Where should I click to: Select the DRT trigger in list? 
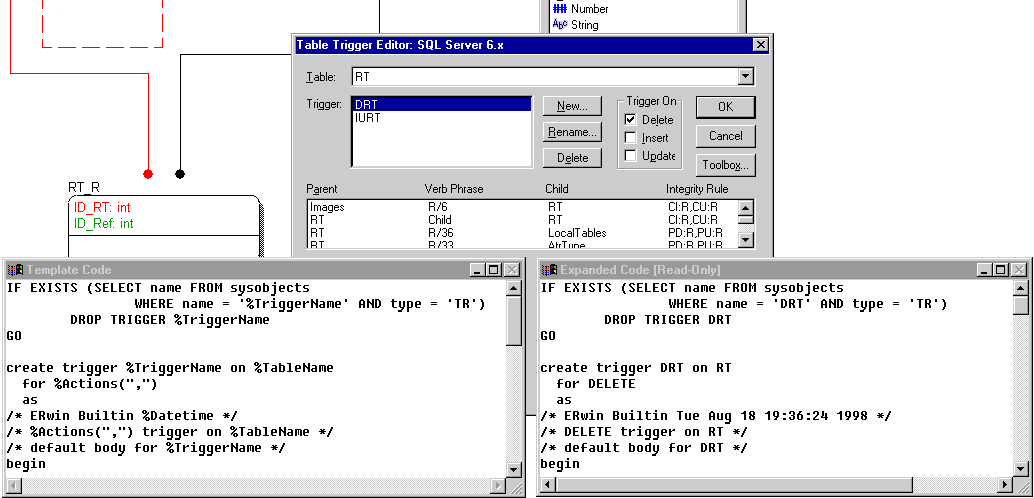click(x=442, y=104)
